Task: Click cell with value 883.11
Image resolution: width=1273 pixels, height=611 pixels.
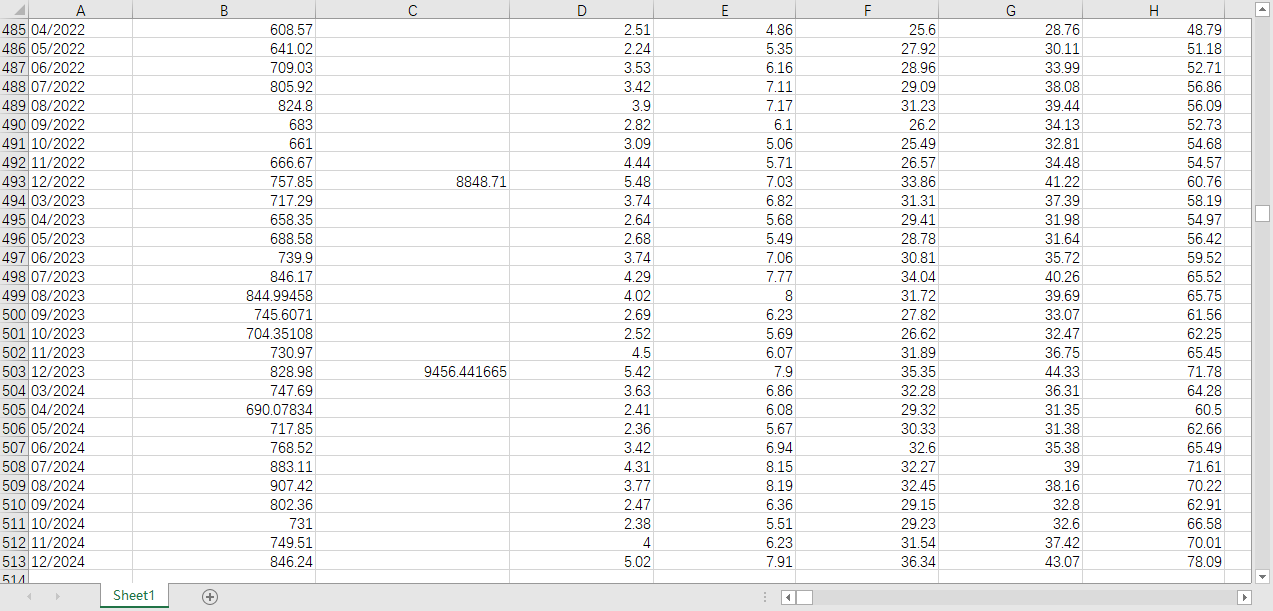Action: click(x=224, y=467)
